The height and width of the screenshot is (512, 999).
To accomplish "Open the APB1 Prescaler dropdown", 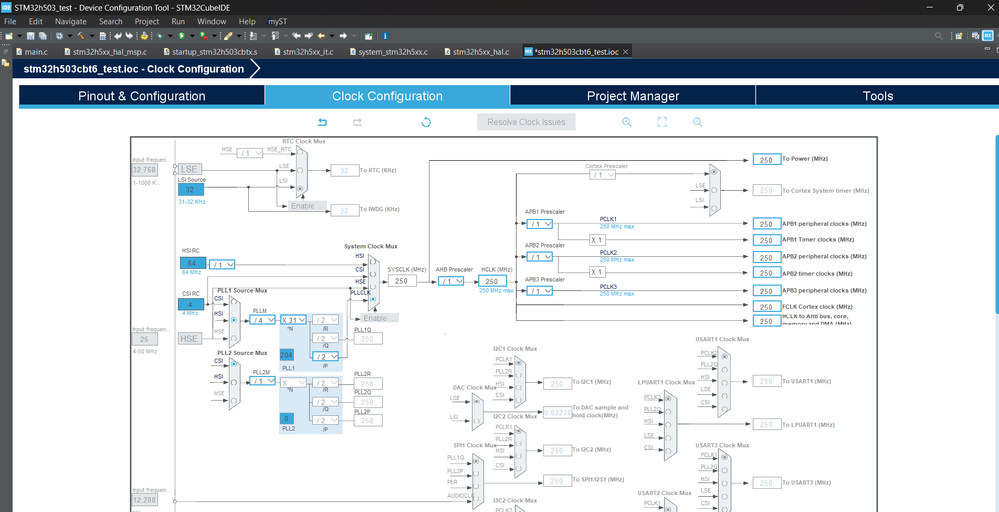I will click(x=540, y=224).
